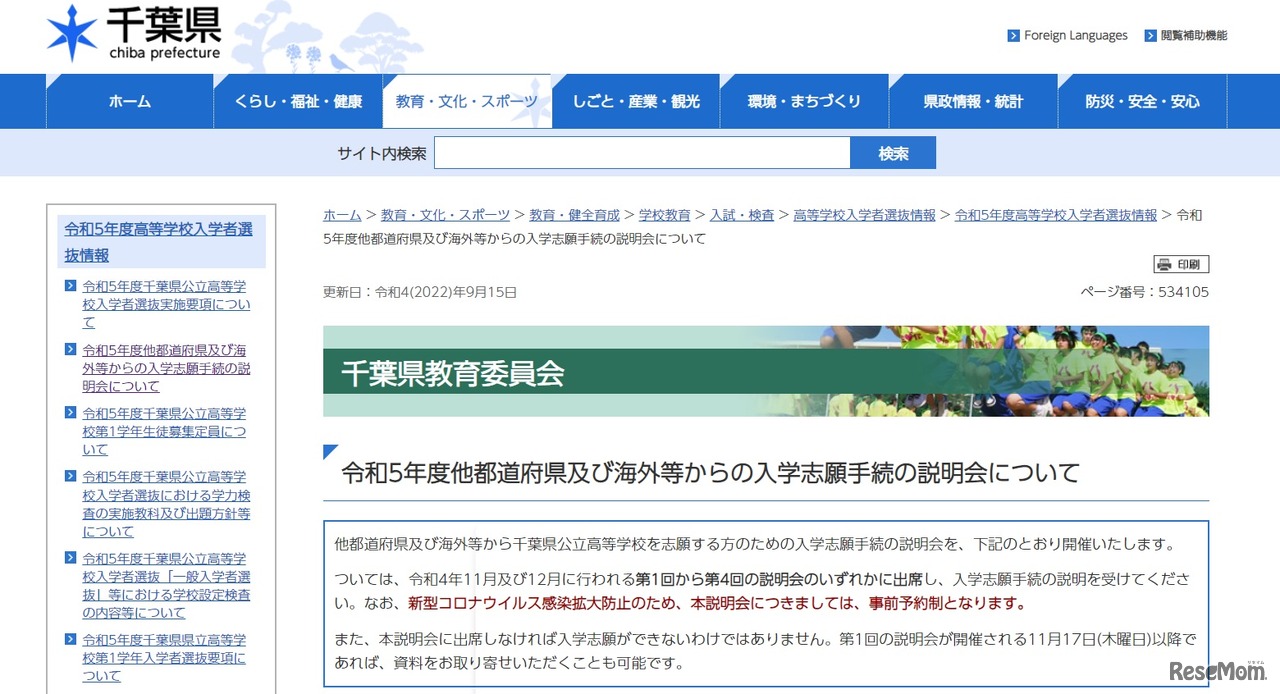Click the page heading 令和5年度他都道府県及び海外等からの入学志願手続の説明会について

(x=711, y=472)
